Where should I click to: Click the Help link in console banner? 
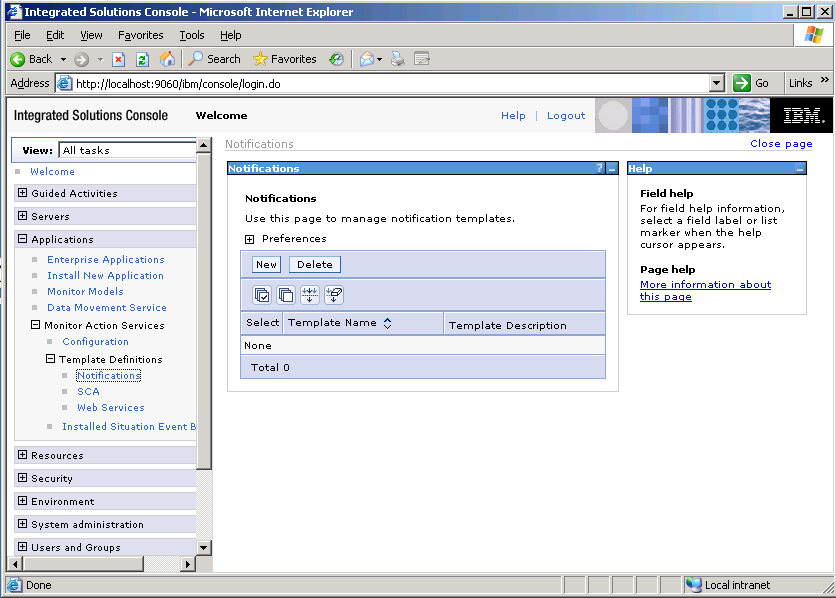click(513, 116)
